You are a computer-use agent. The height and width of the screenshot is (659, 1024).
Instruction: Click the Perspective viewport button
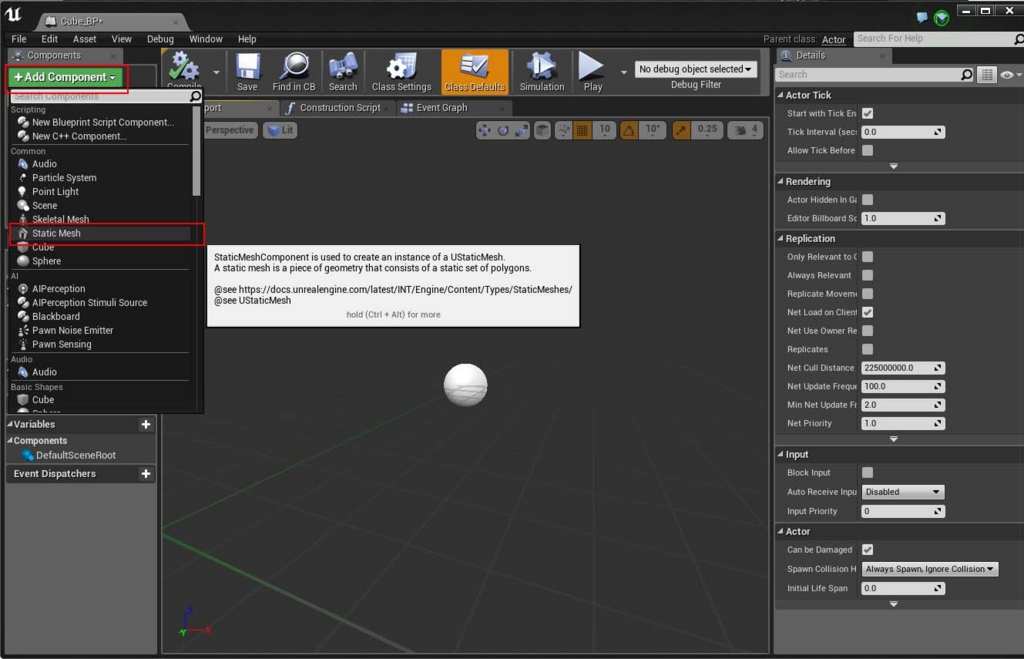[229, 131]
